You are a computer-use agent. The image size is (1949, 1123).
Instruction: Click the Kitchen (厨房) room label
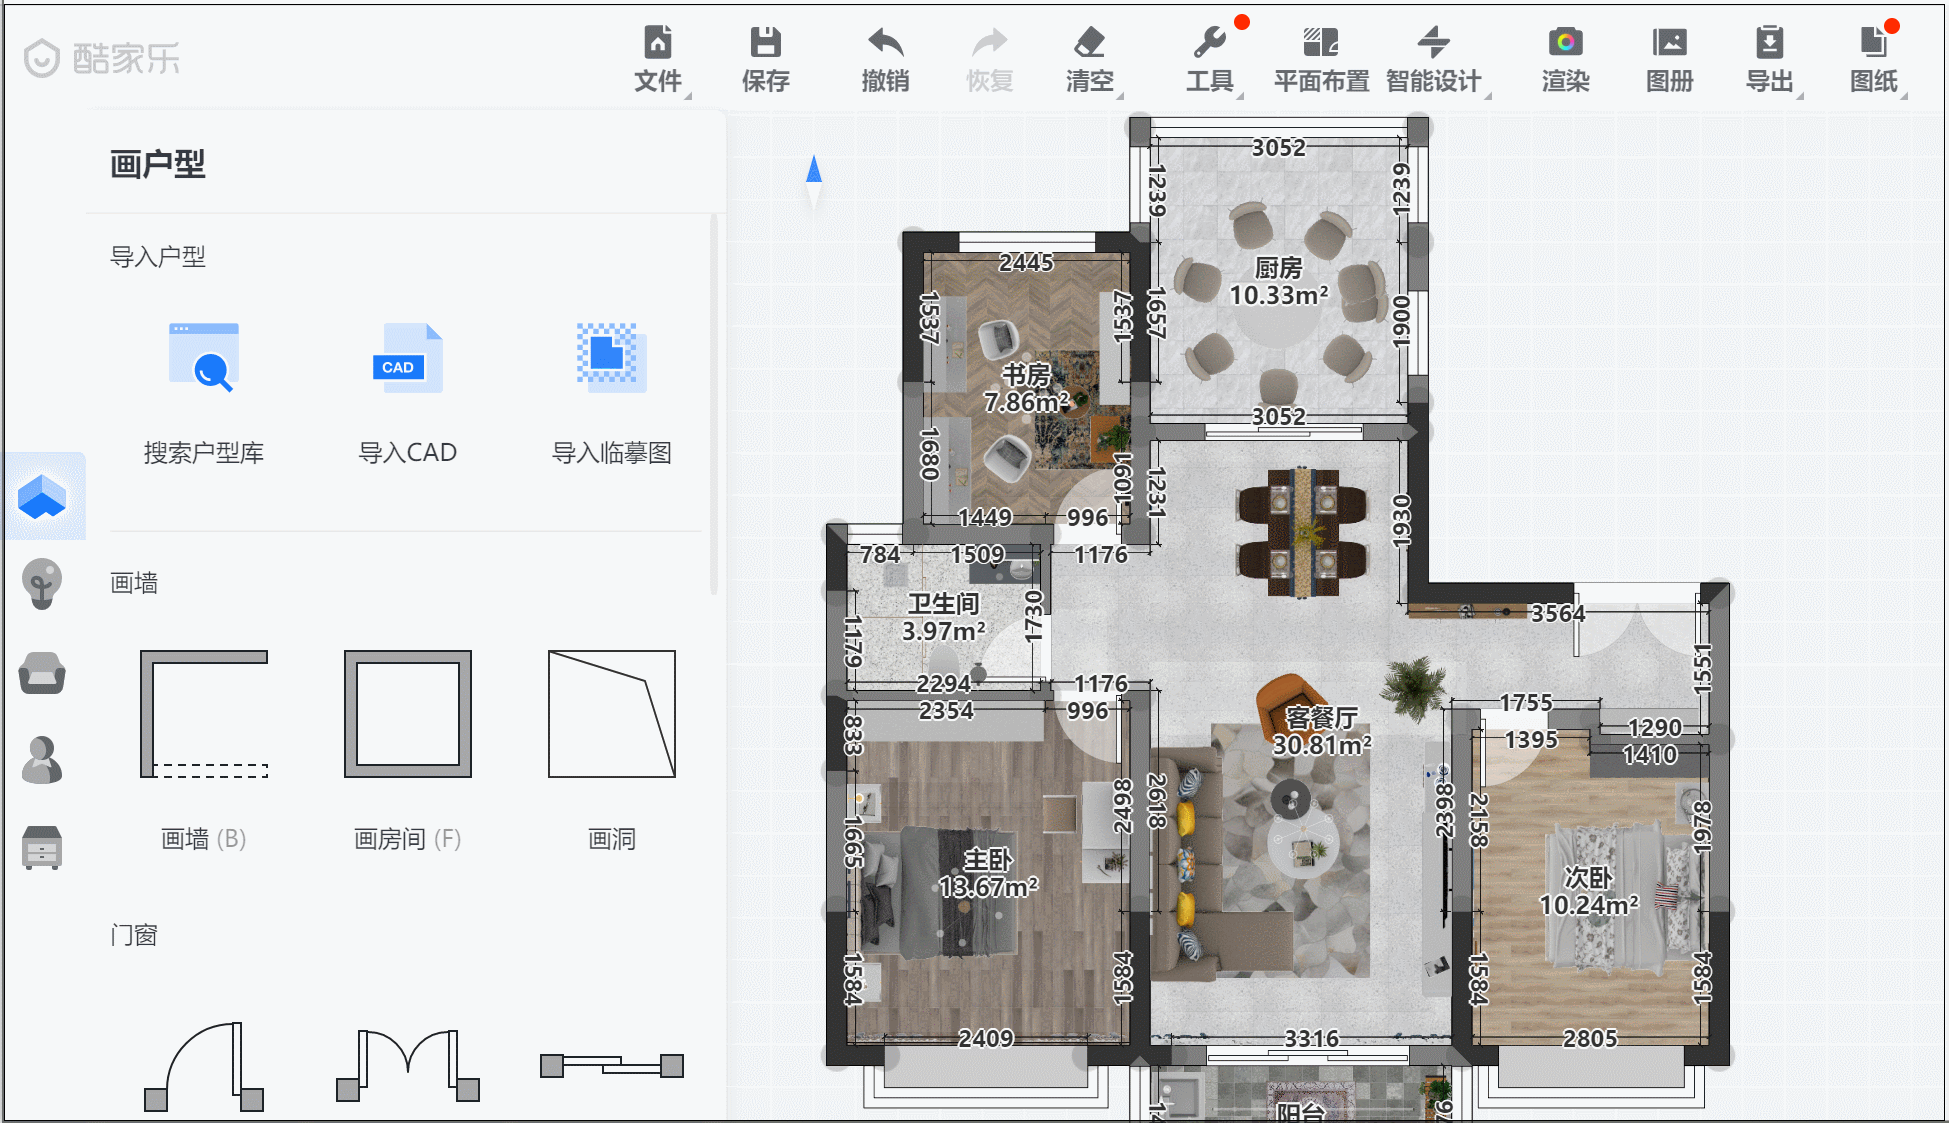coord(1278,268)
